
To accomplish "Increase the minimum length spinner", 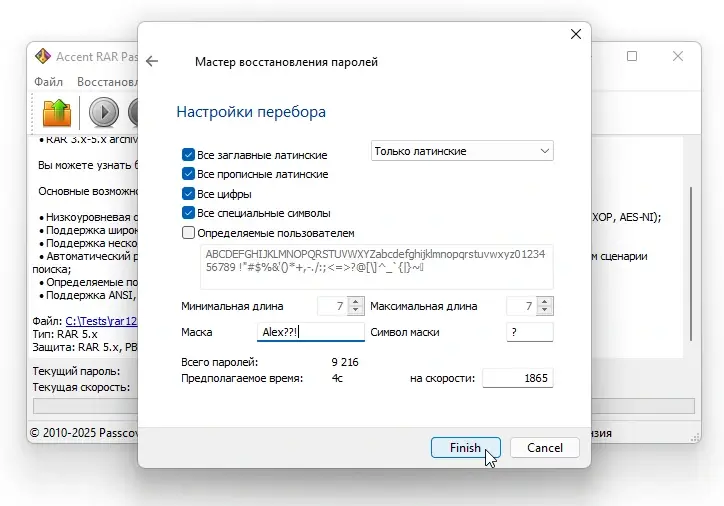I will (x=356, y=301).
